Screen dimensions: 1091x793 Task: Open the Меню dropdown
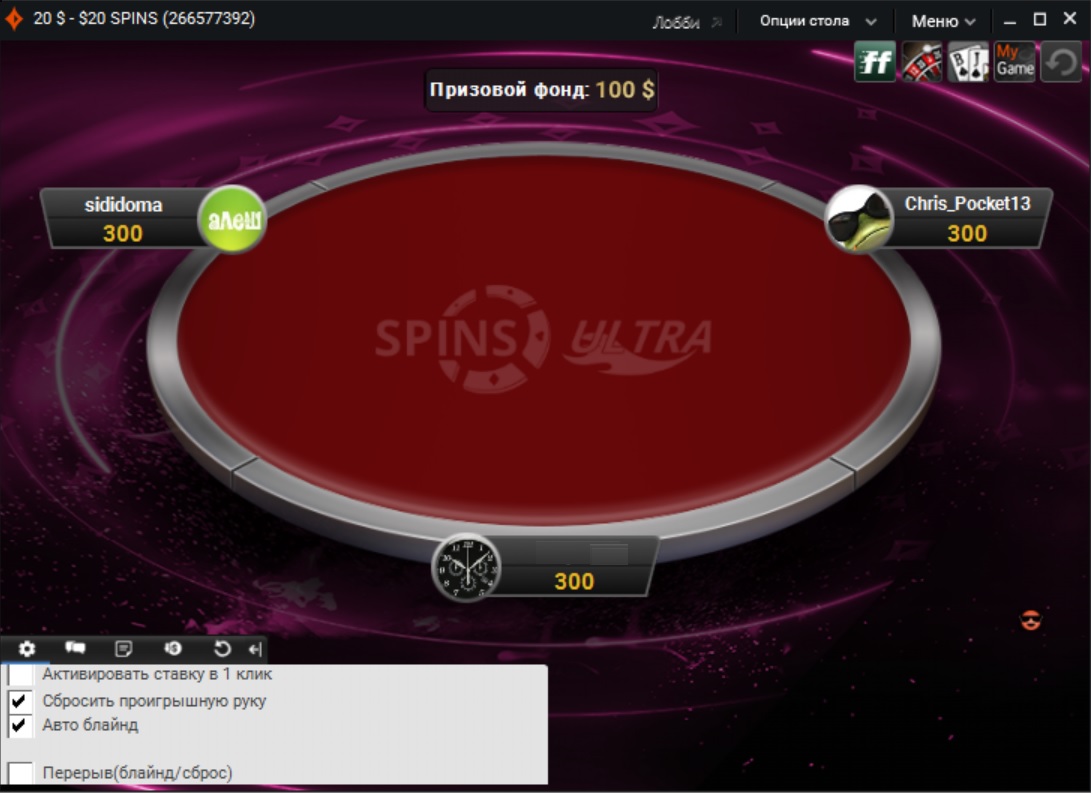(x=943, y=22)
